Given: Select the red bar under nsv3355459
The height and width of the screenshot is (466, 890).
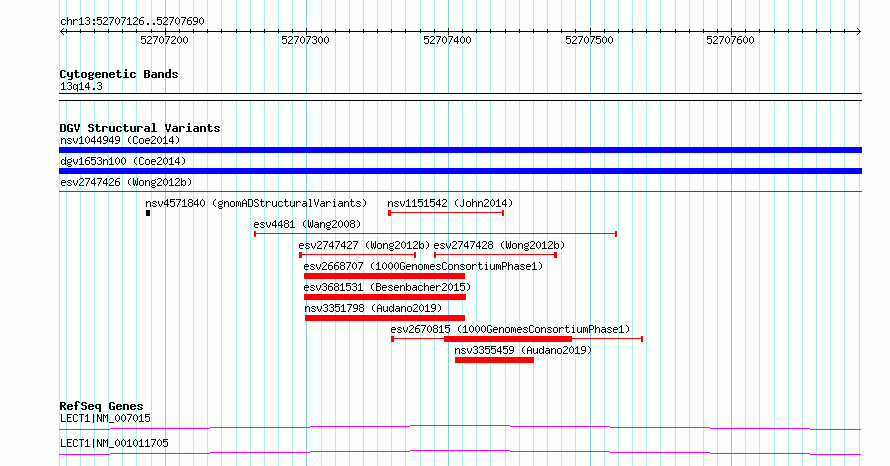Looking at the screenshot, I should pyautogui.click(x=494, y=360).
